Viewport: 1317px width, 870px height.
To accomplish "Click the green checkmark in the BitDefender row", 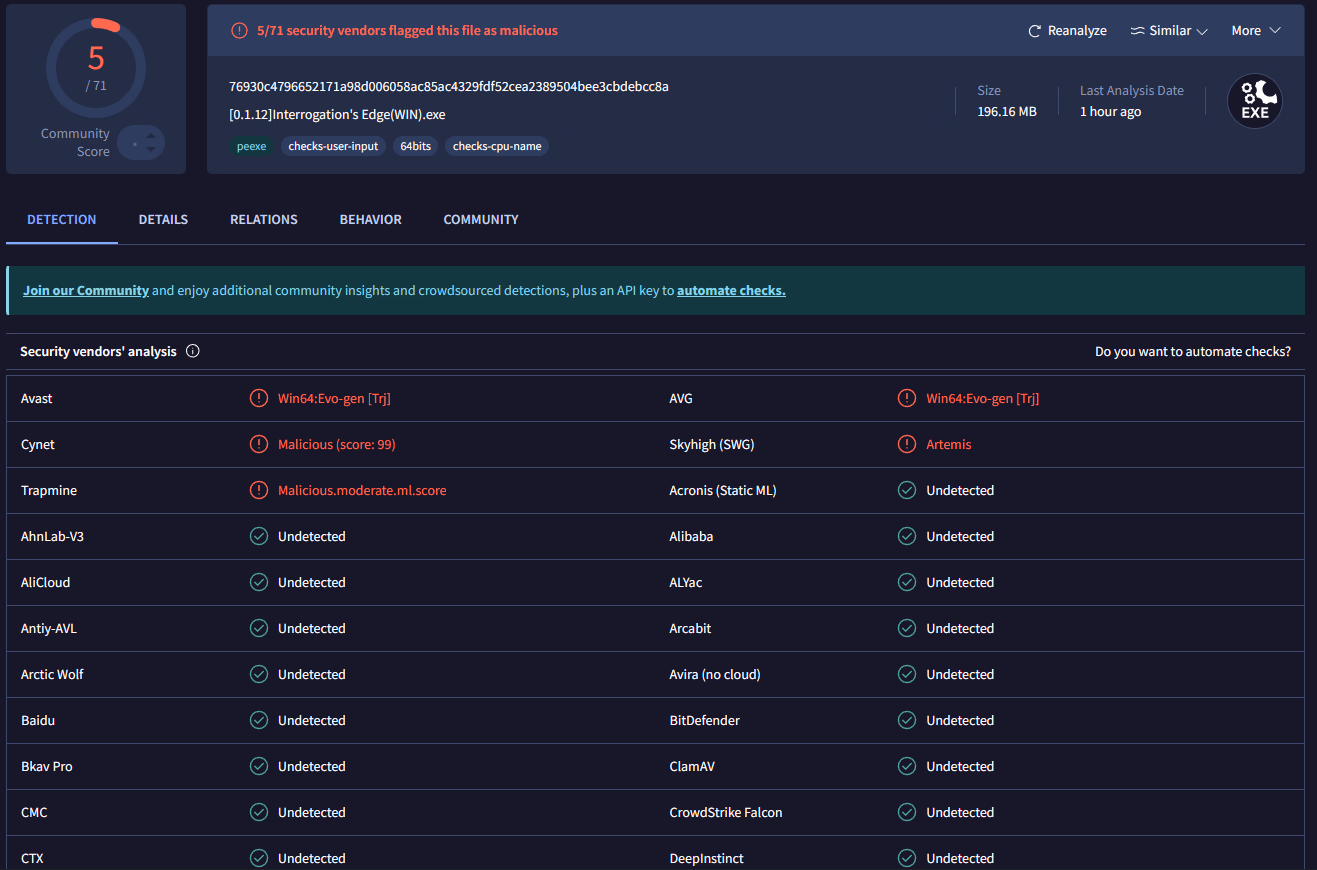I will click(907, 720).
